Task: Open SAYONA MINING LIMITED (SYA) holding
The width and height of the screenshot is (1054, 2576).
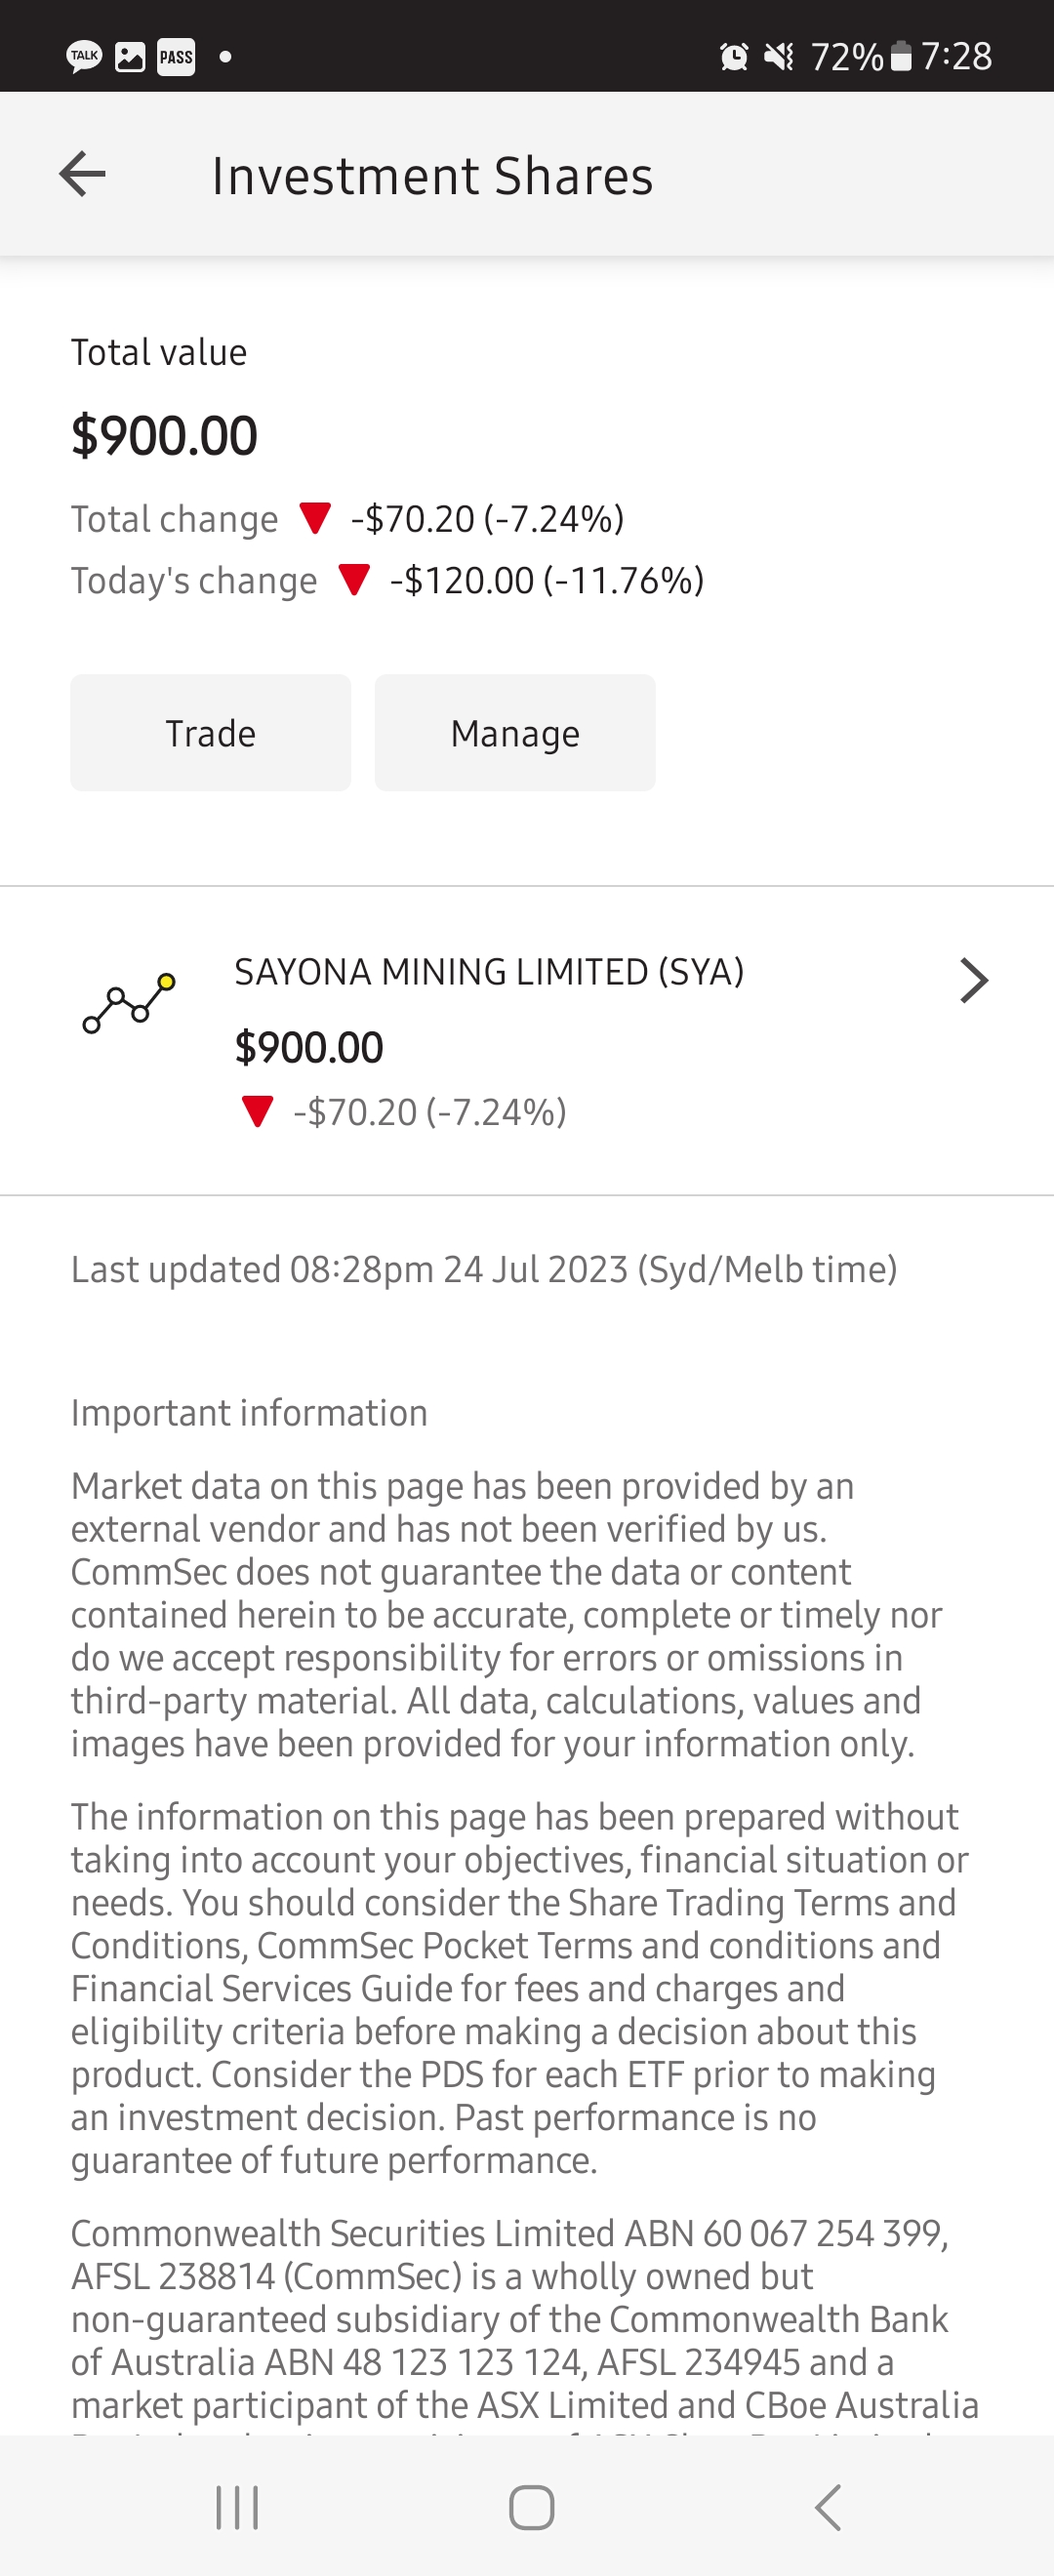Action: click(489, 972)
